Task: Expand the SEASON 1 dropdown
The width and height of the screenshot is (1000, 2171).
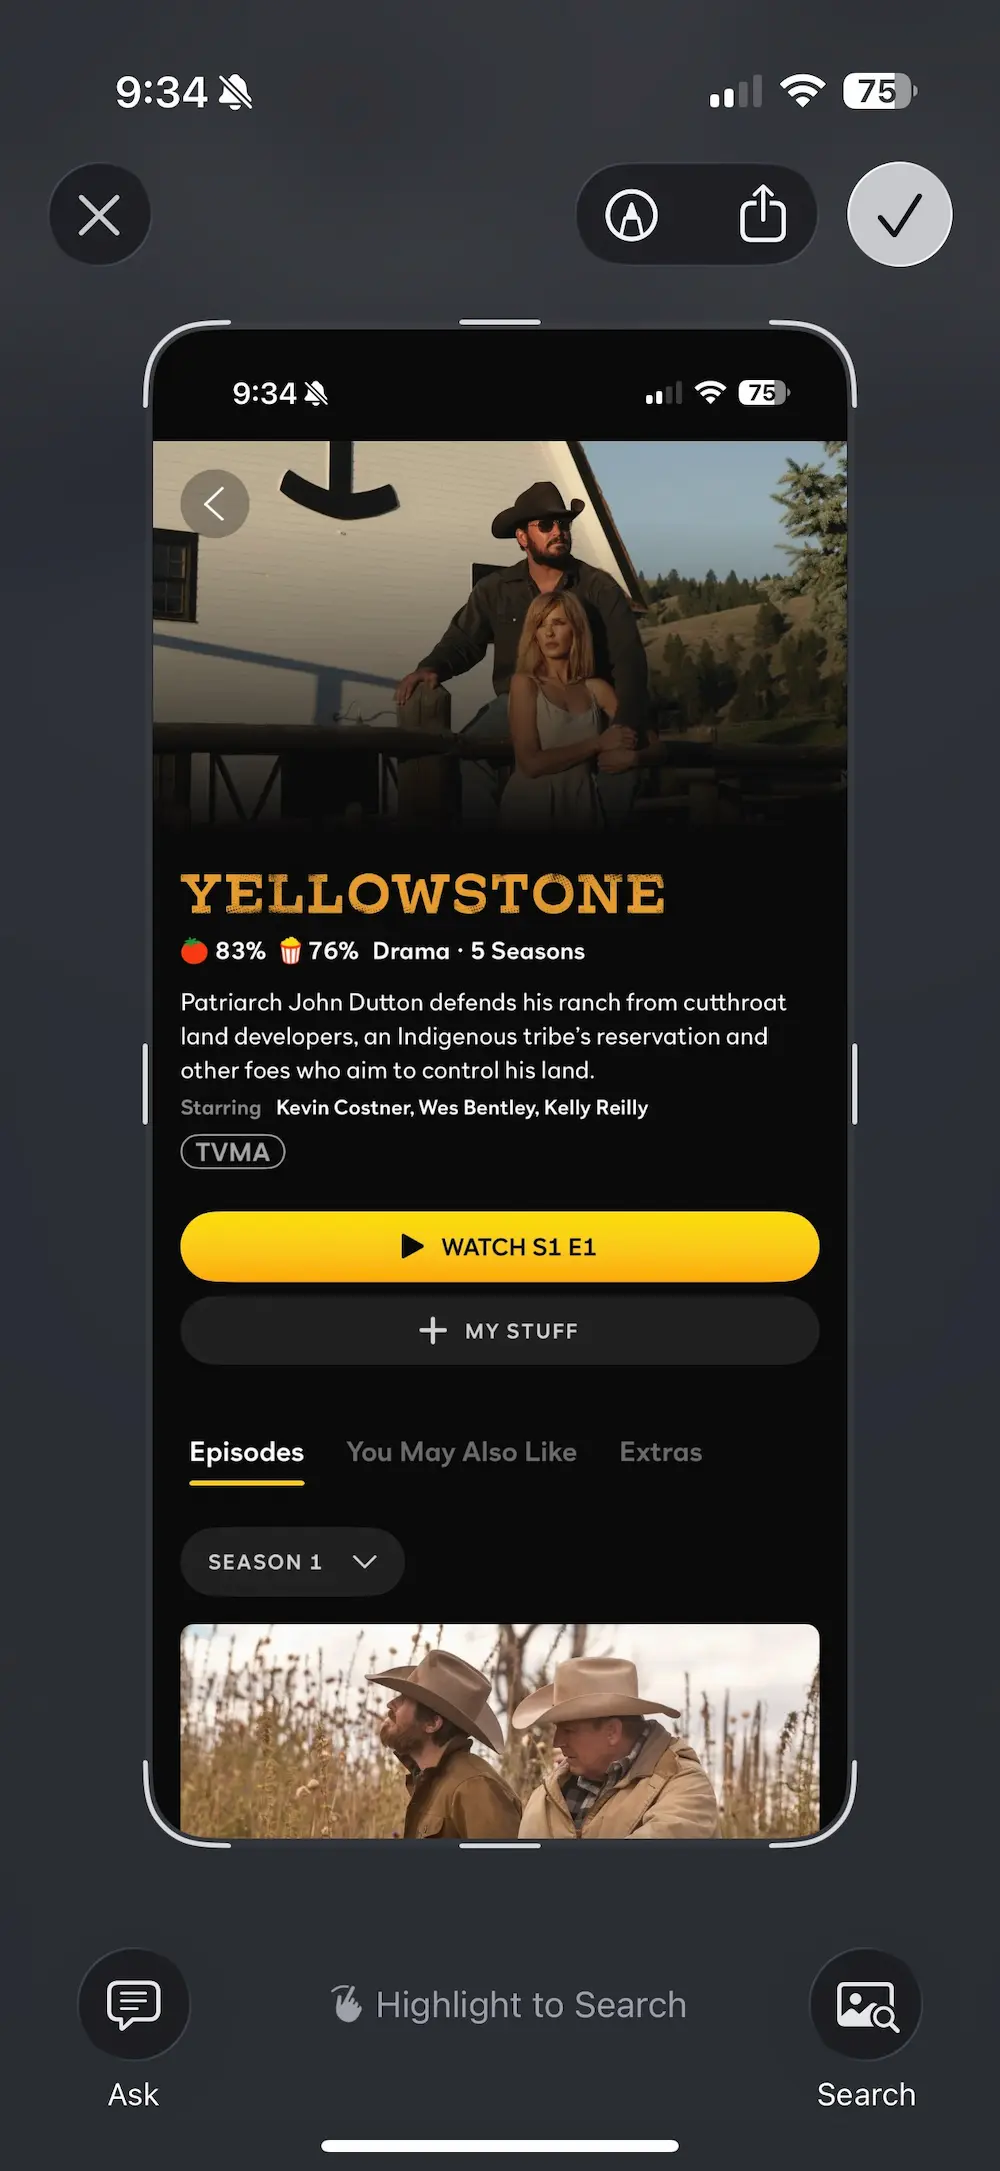Action: pos(292,1561)
